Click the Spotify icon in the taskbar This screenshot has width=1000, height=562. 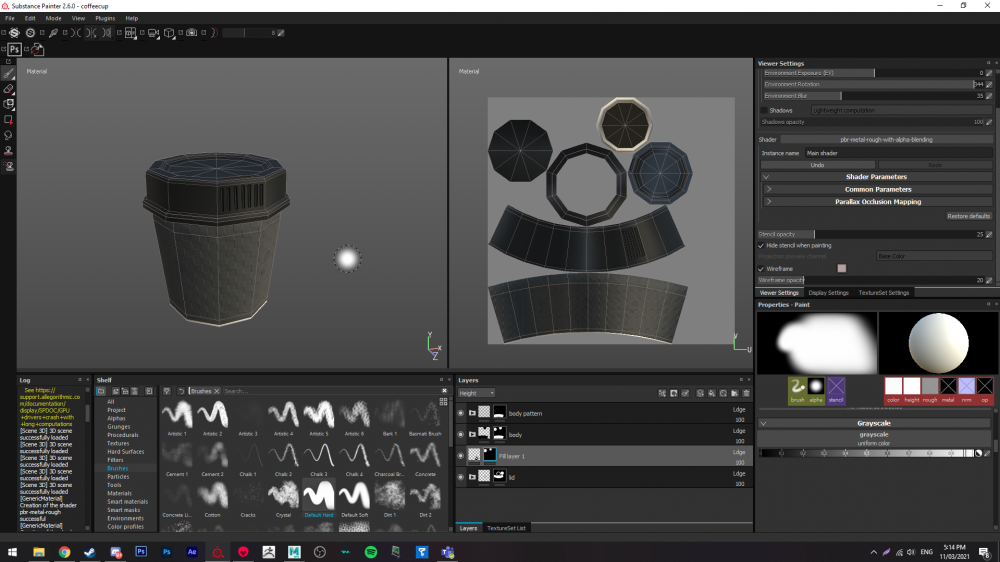tap(371, 551)
